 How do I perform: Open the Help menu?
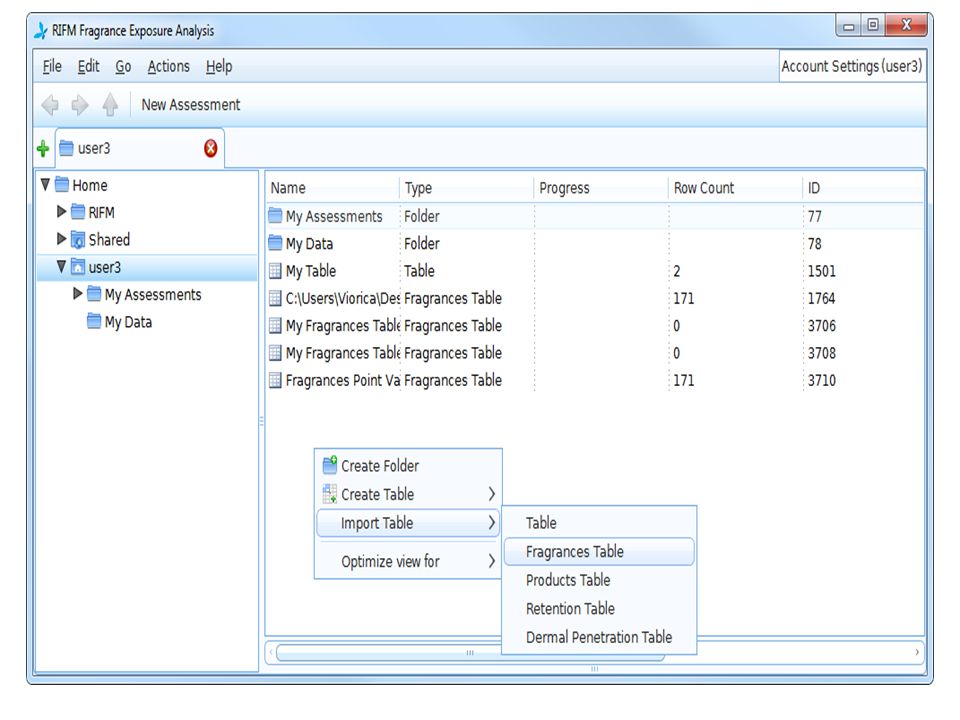pos(219,66)
